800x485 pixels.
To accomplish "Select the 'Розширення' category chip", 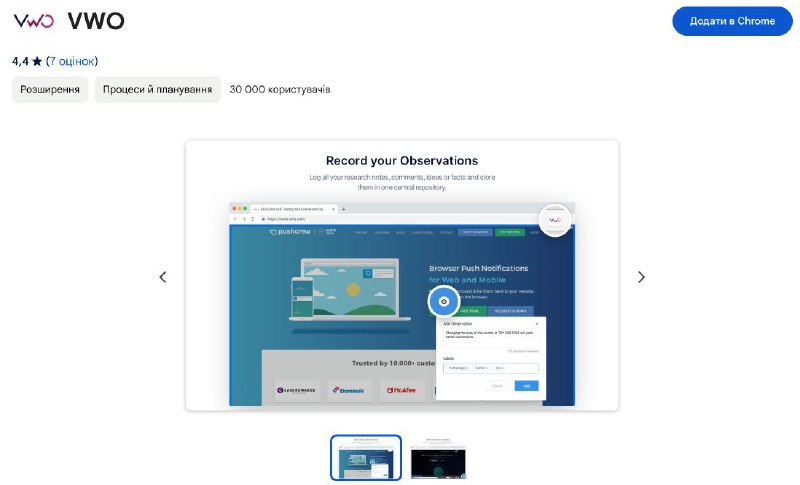I will [x=50, y=90].
